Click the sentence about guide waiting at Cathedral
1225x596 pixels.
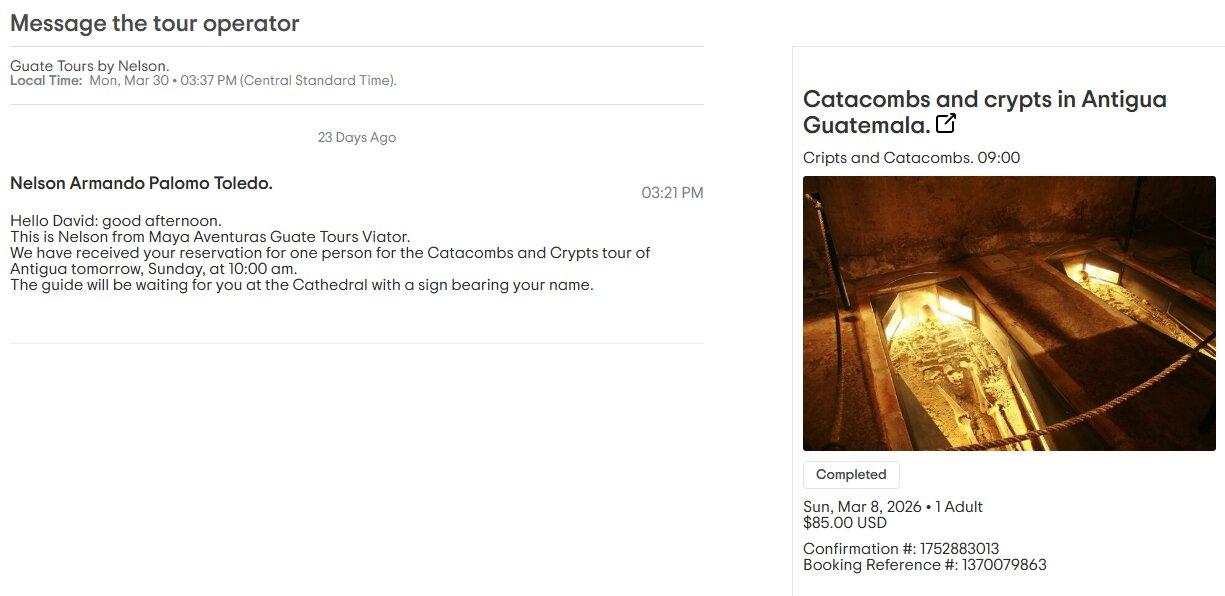click(302, 285)
